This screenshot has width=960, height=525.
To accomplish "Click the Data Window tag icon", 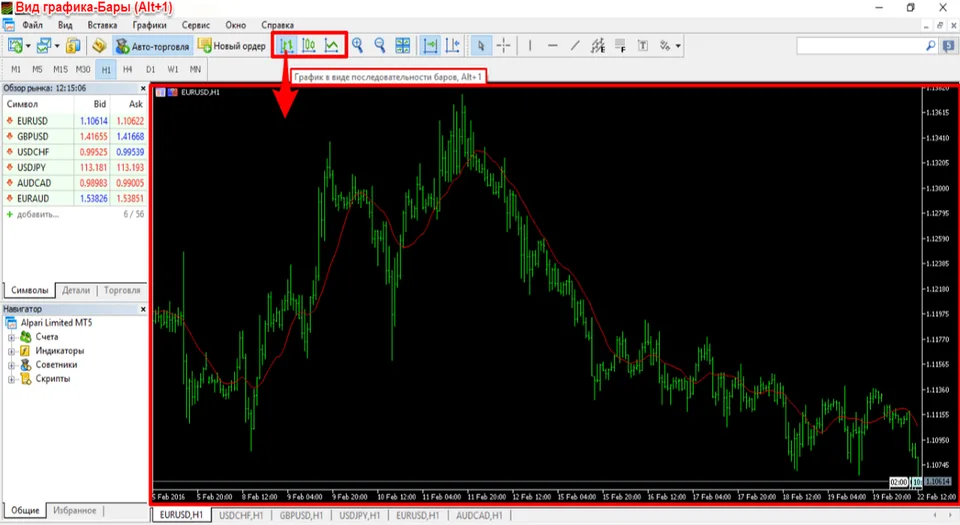I will (99, 46).
